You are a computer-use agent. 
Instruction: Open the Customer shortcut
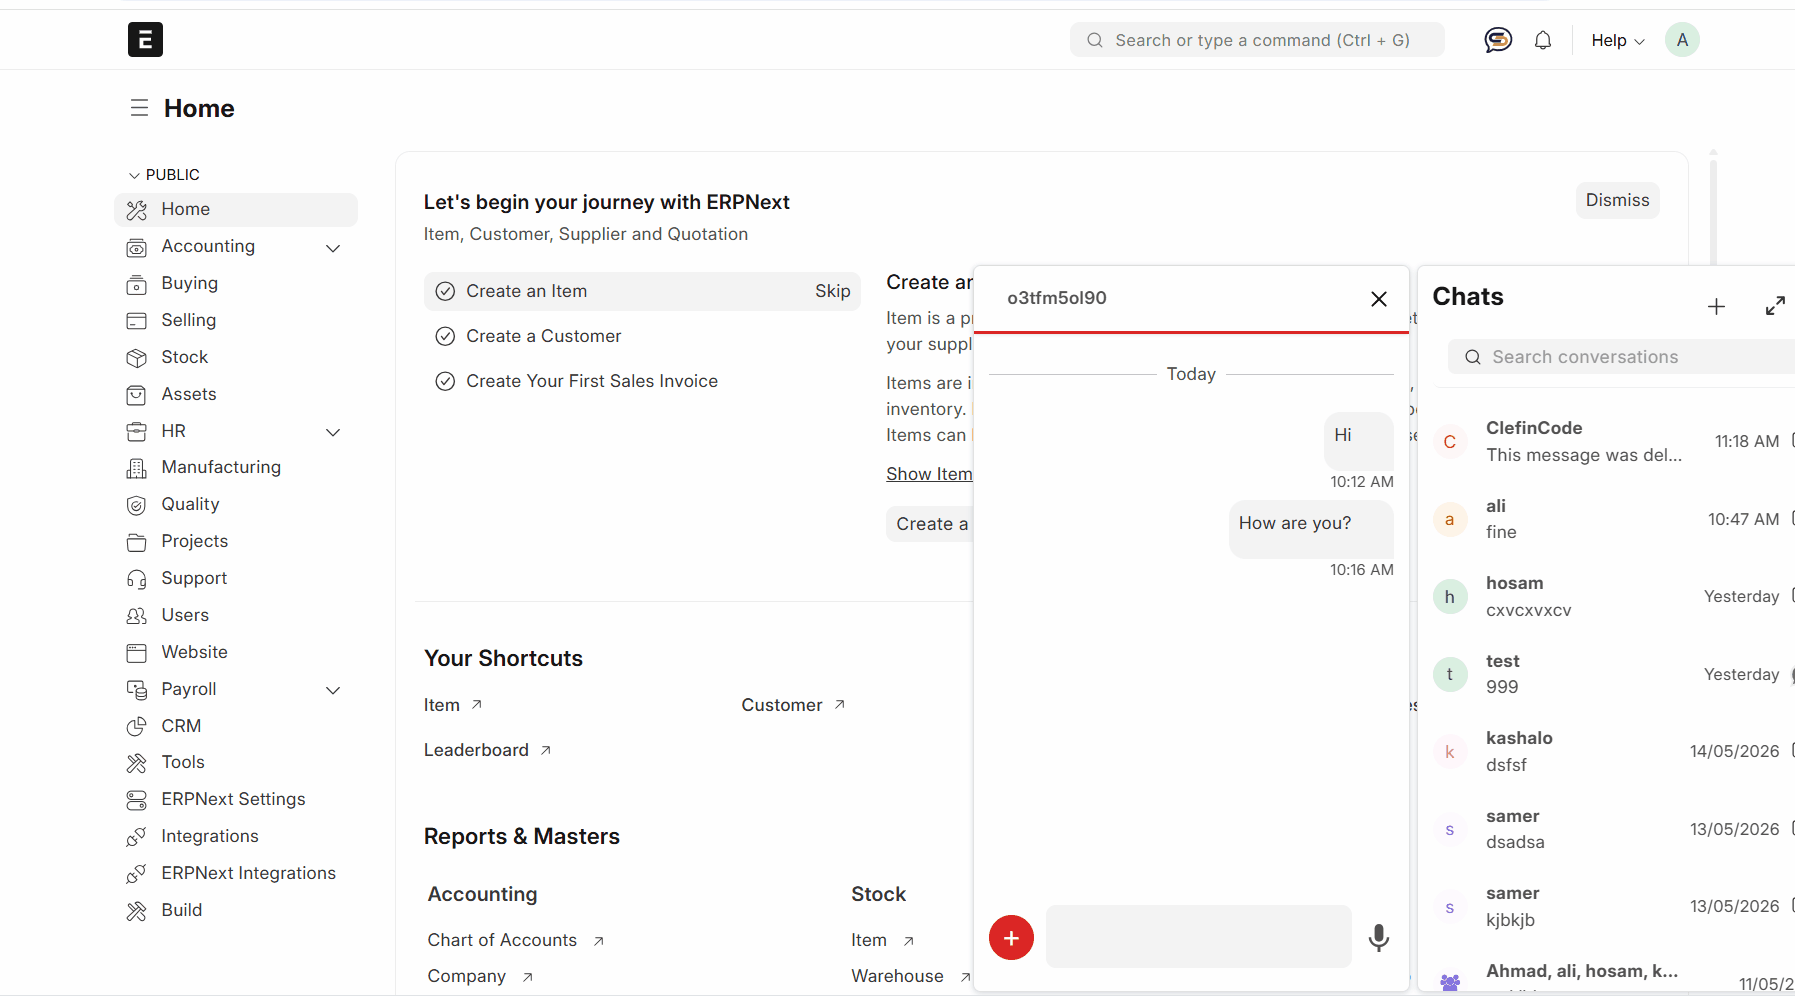pyautogui.click(x=793, y=705)
